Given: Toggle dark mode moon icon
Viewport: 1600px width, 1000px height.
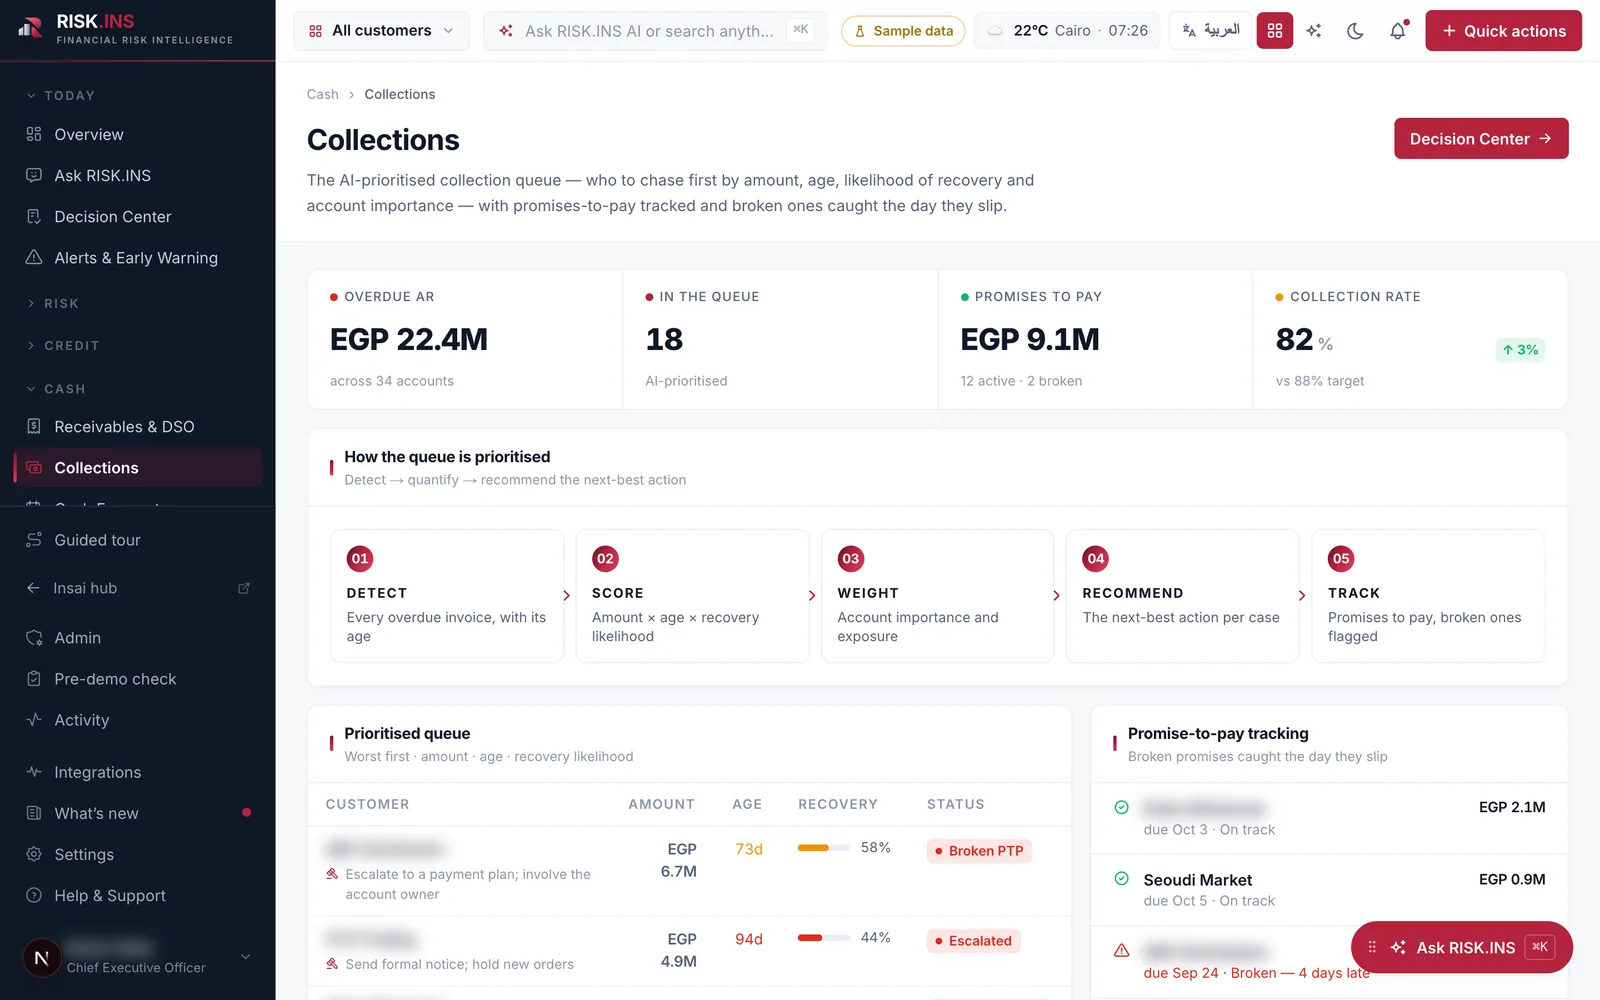Looking at the screenshot, I should pos(1355,31).
